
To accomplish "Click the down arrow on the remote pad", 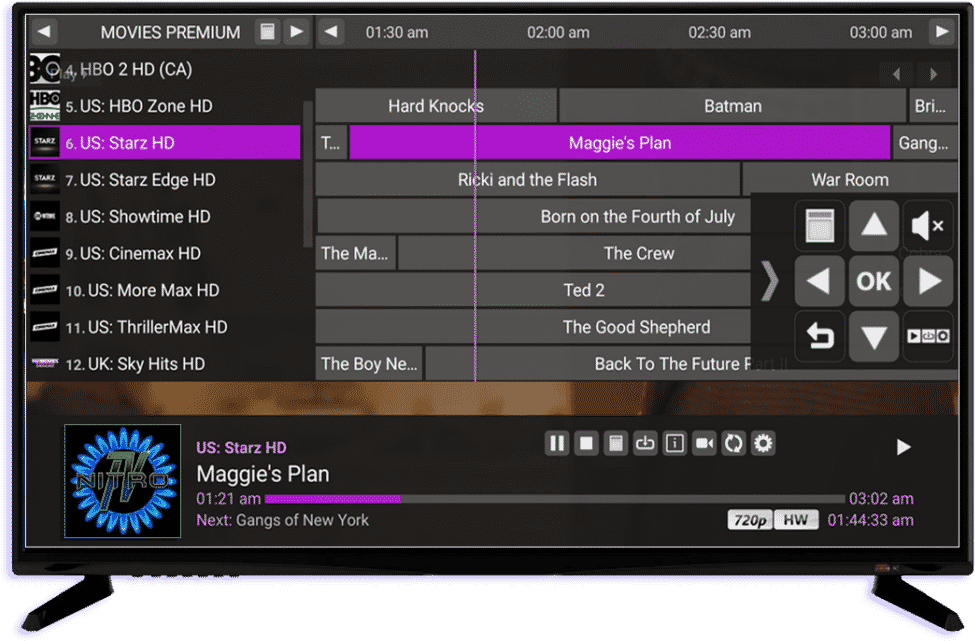I will [874, 336].
